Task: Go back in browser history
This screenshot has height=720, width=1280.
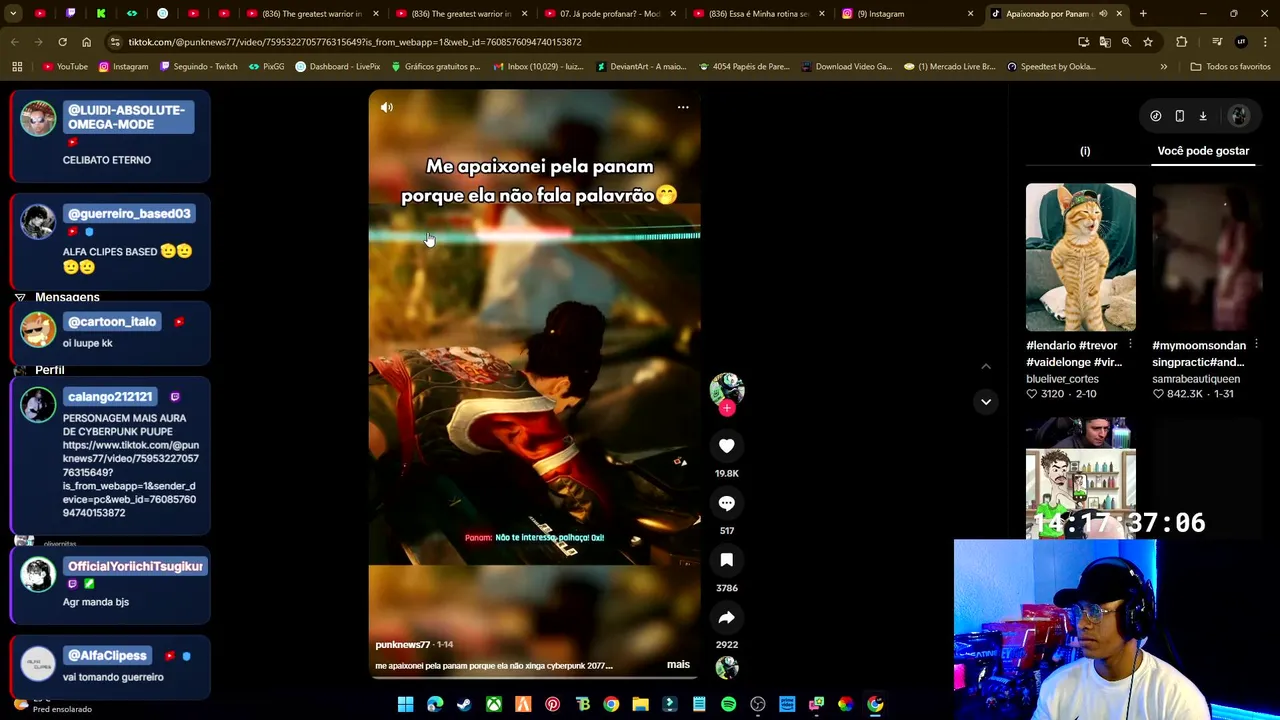Action: (x=14, y=42)
